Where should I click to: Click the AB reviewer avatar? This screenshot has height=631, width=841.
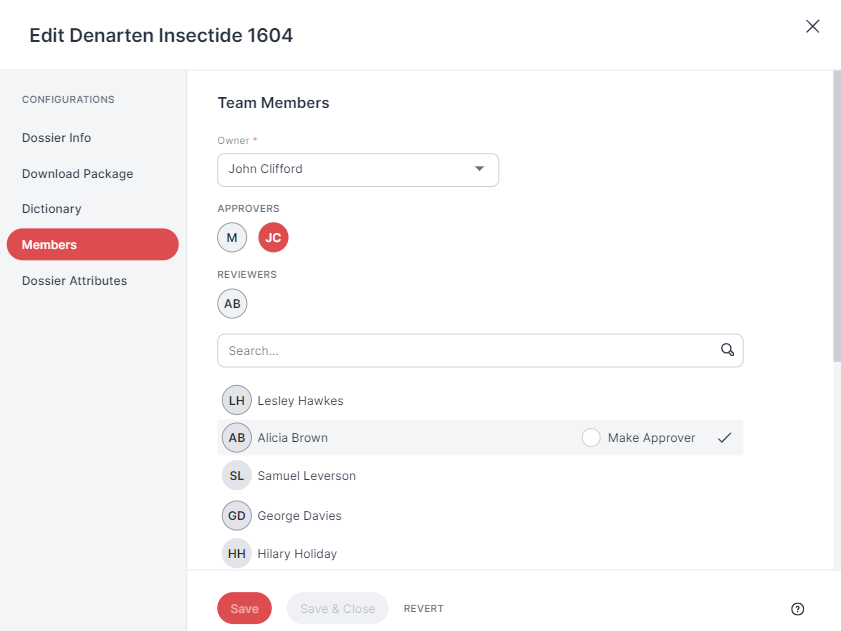(x=232, y=304)
